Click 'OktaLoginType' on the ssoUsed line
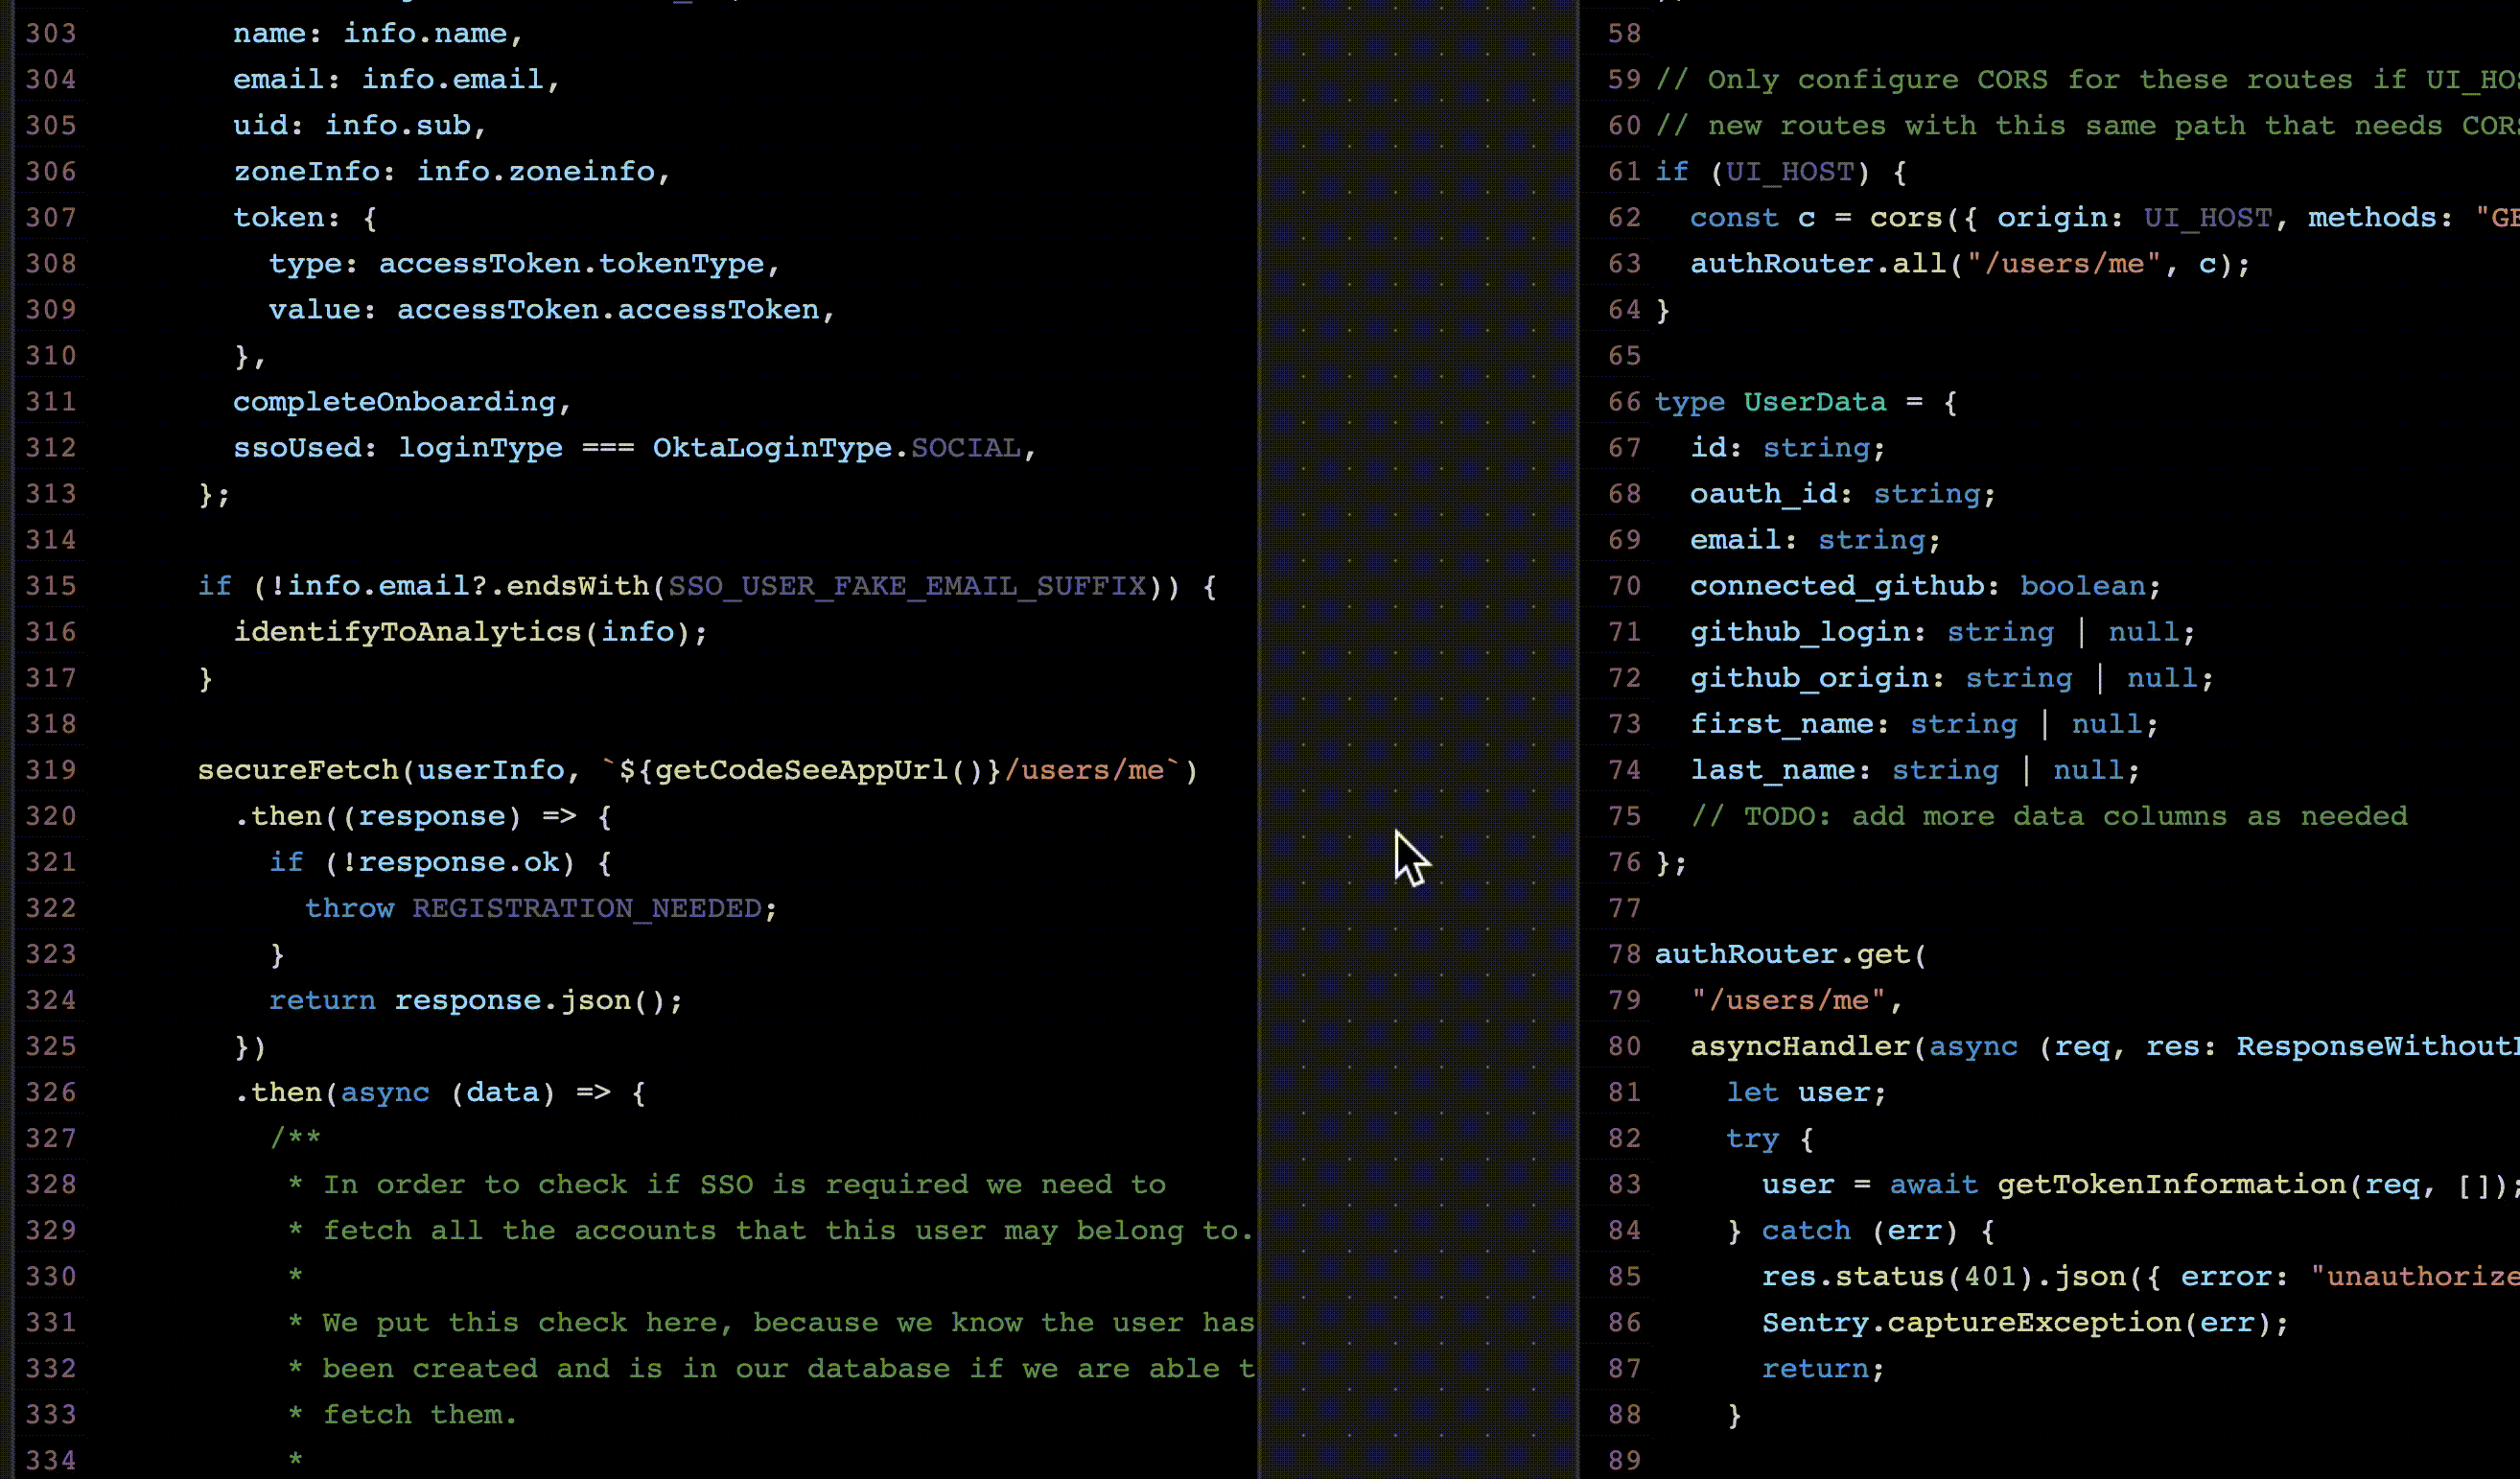Screen dimensions: 2520x1479 (772, 447)
